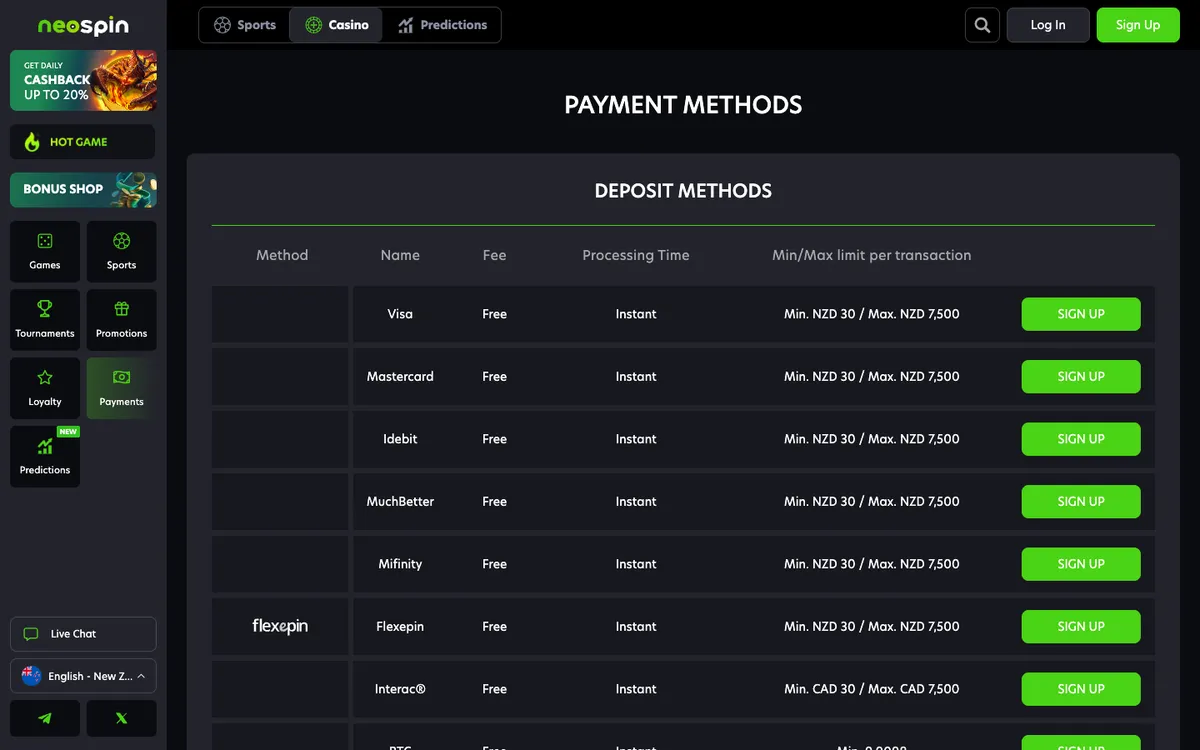The image size is (1200, 750).
Task: Click the PAYMENT METHODS page title
Action: coord(683,105)
